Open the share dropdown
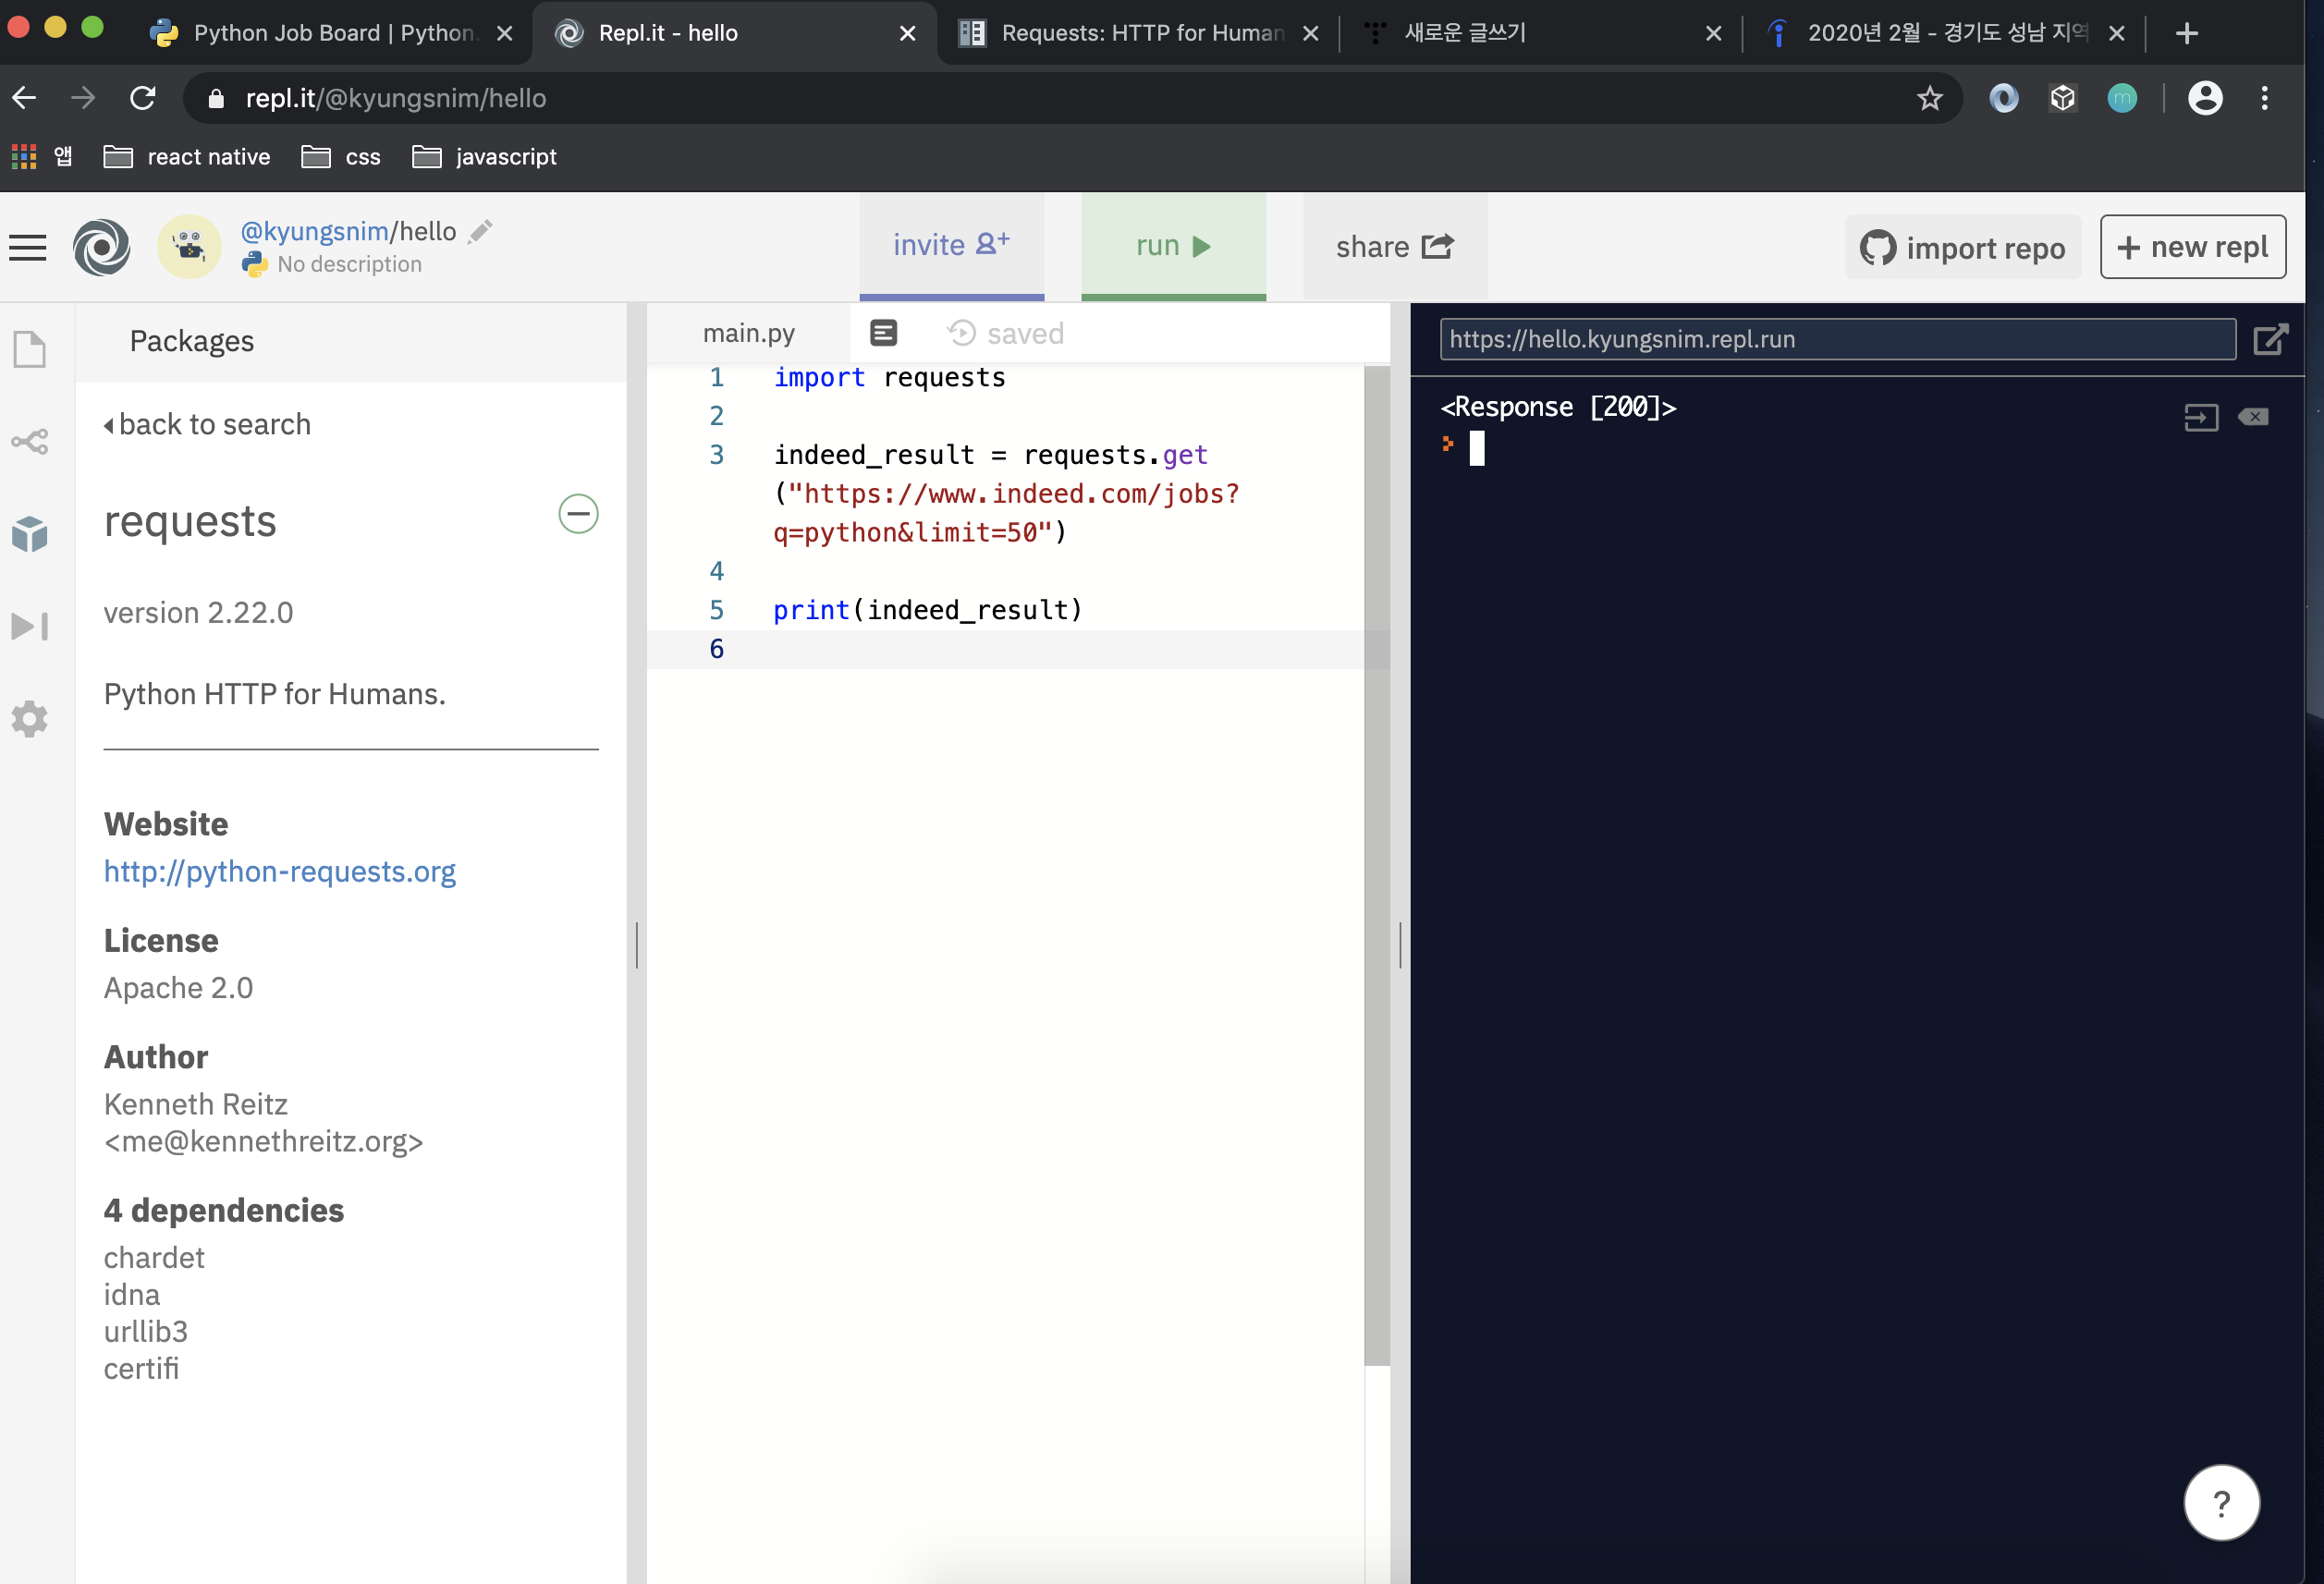 (x=1394, y=246)
